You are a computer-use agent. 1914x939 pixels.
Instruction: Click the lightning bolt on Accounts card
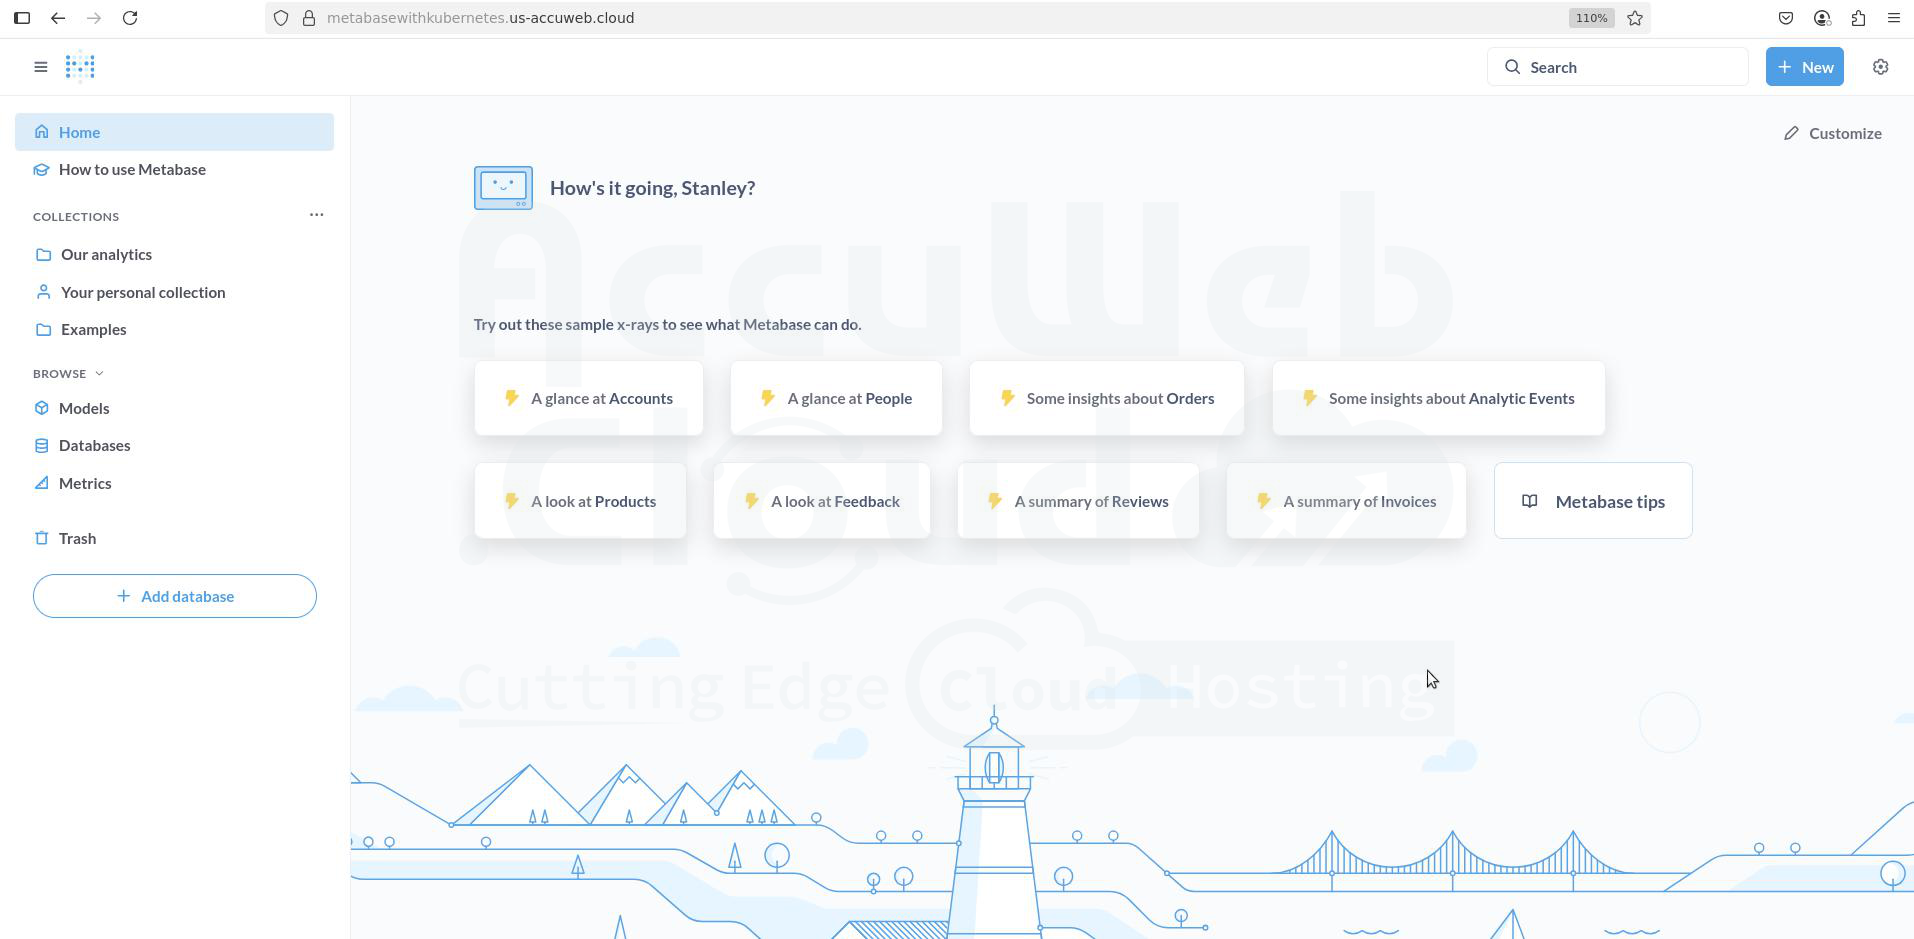tap(511, 398)
